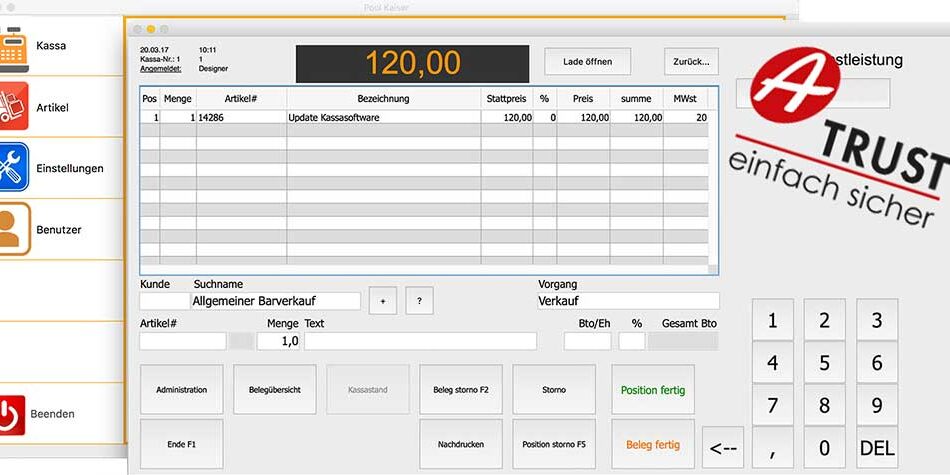Select row Update Kassasoftware
This screenshot has height=475, width=950.
[424, 118]
